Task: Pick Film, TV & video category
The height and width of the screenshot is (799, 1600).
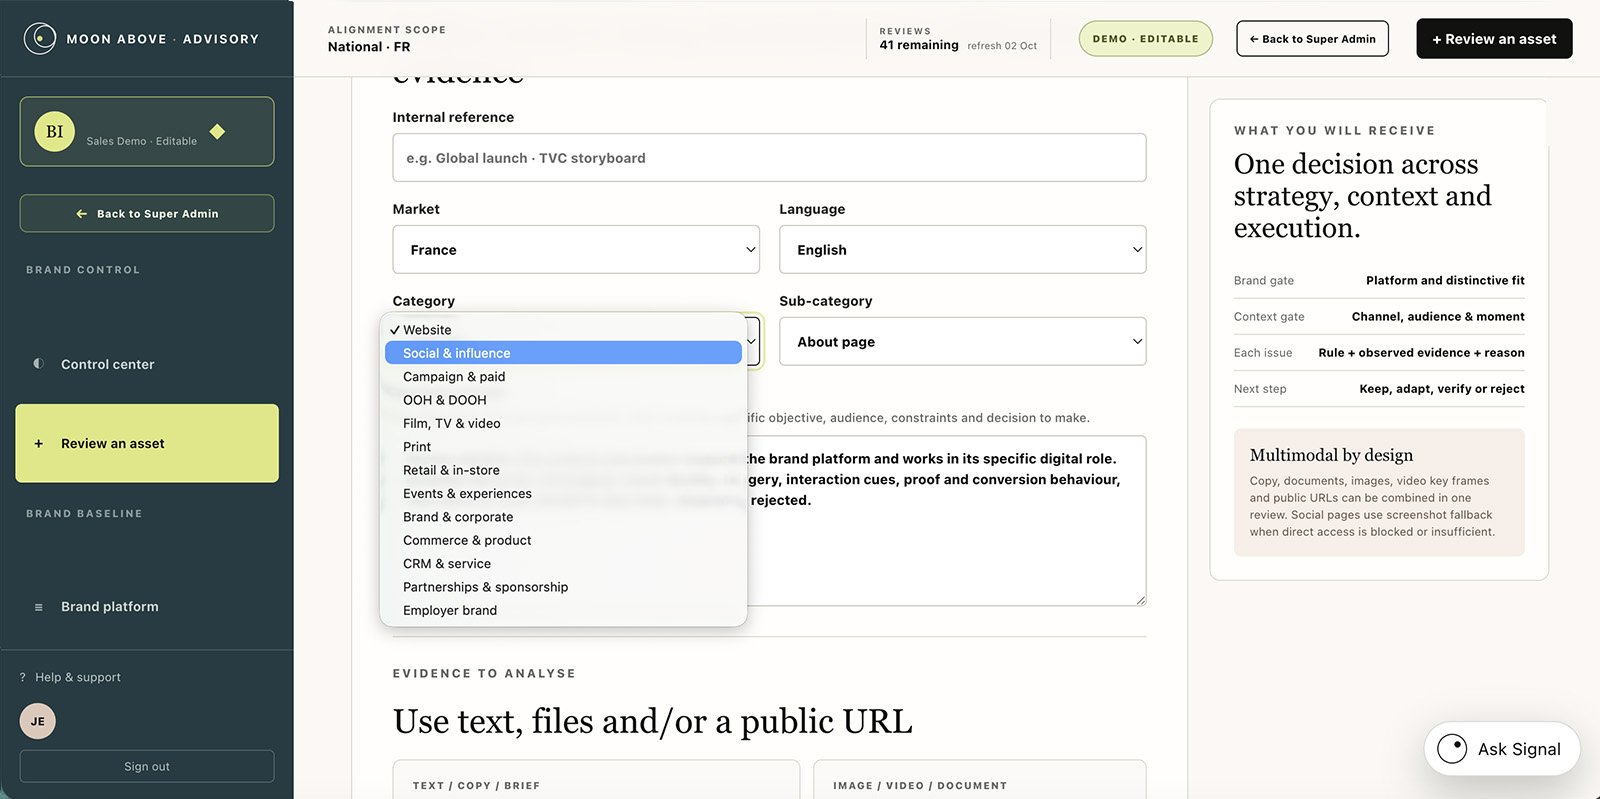Action: tap(563, 424)
